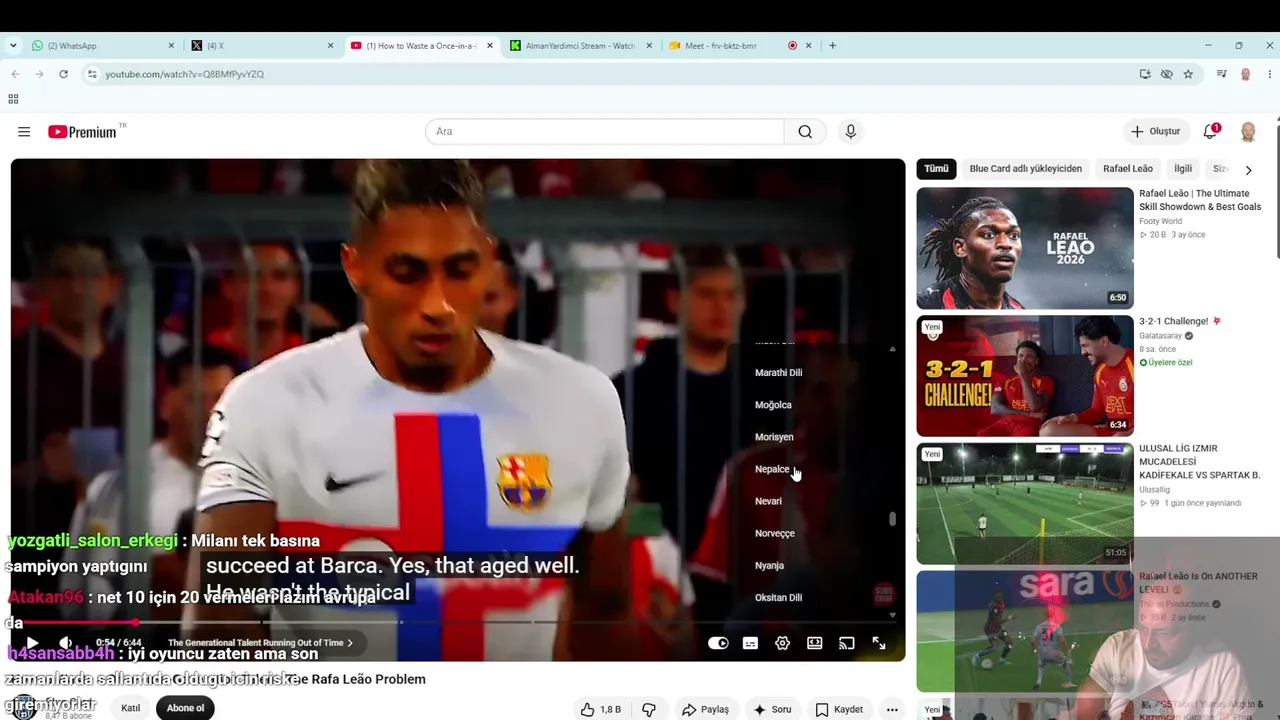Expand the chapter title in the player
The height and width of the screenshot is (720, 1280).
click(260, 643)
